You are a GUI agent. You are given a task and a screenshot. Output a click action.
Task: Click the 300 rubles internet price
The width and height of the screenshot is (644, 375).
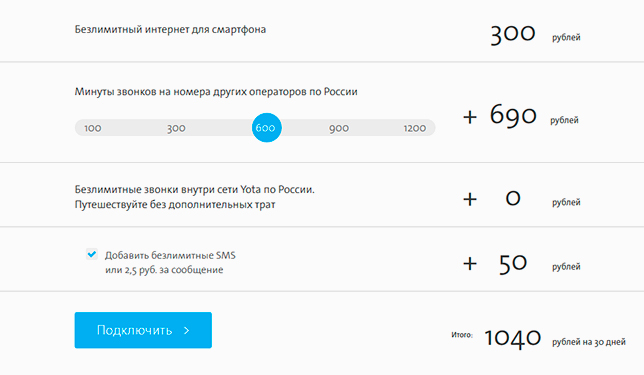(x=513, y=34)
